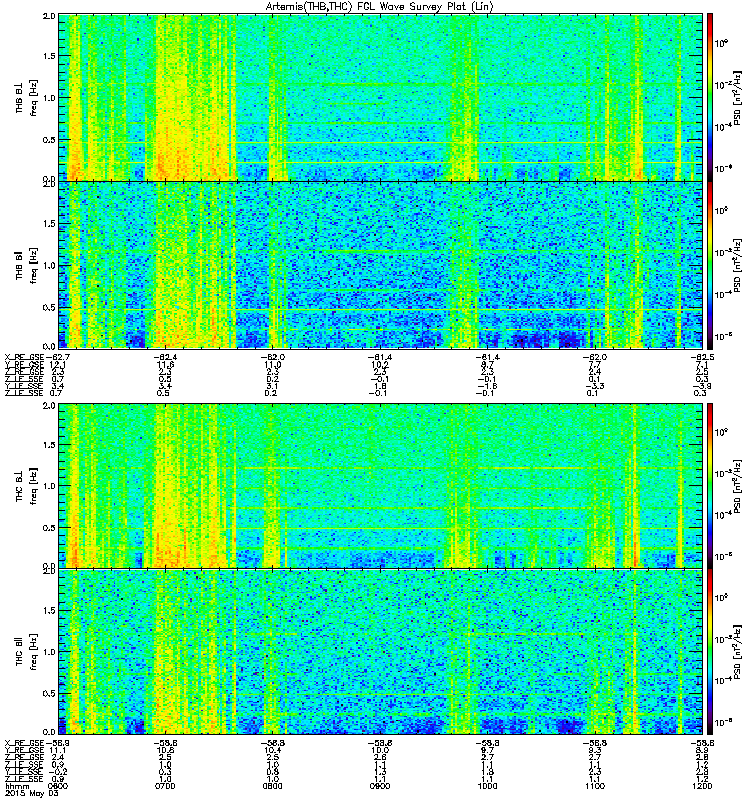Select the THB B-parallel freq axis title

34,265
